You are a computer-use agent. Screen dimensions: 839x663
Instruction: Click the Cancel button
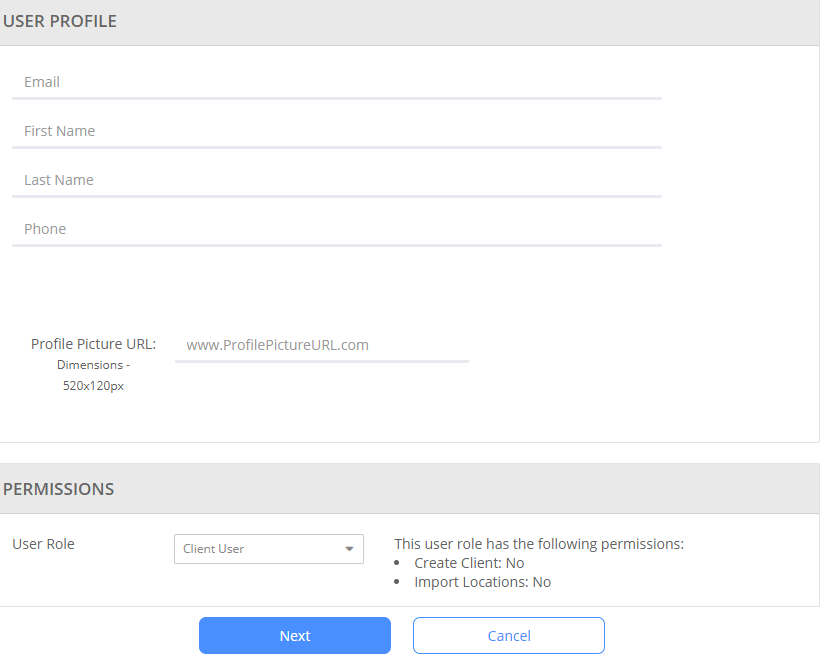click(509, 636)
